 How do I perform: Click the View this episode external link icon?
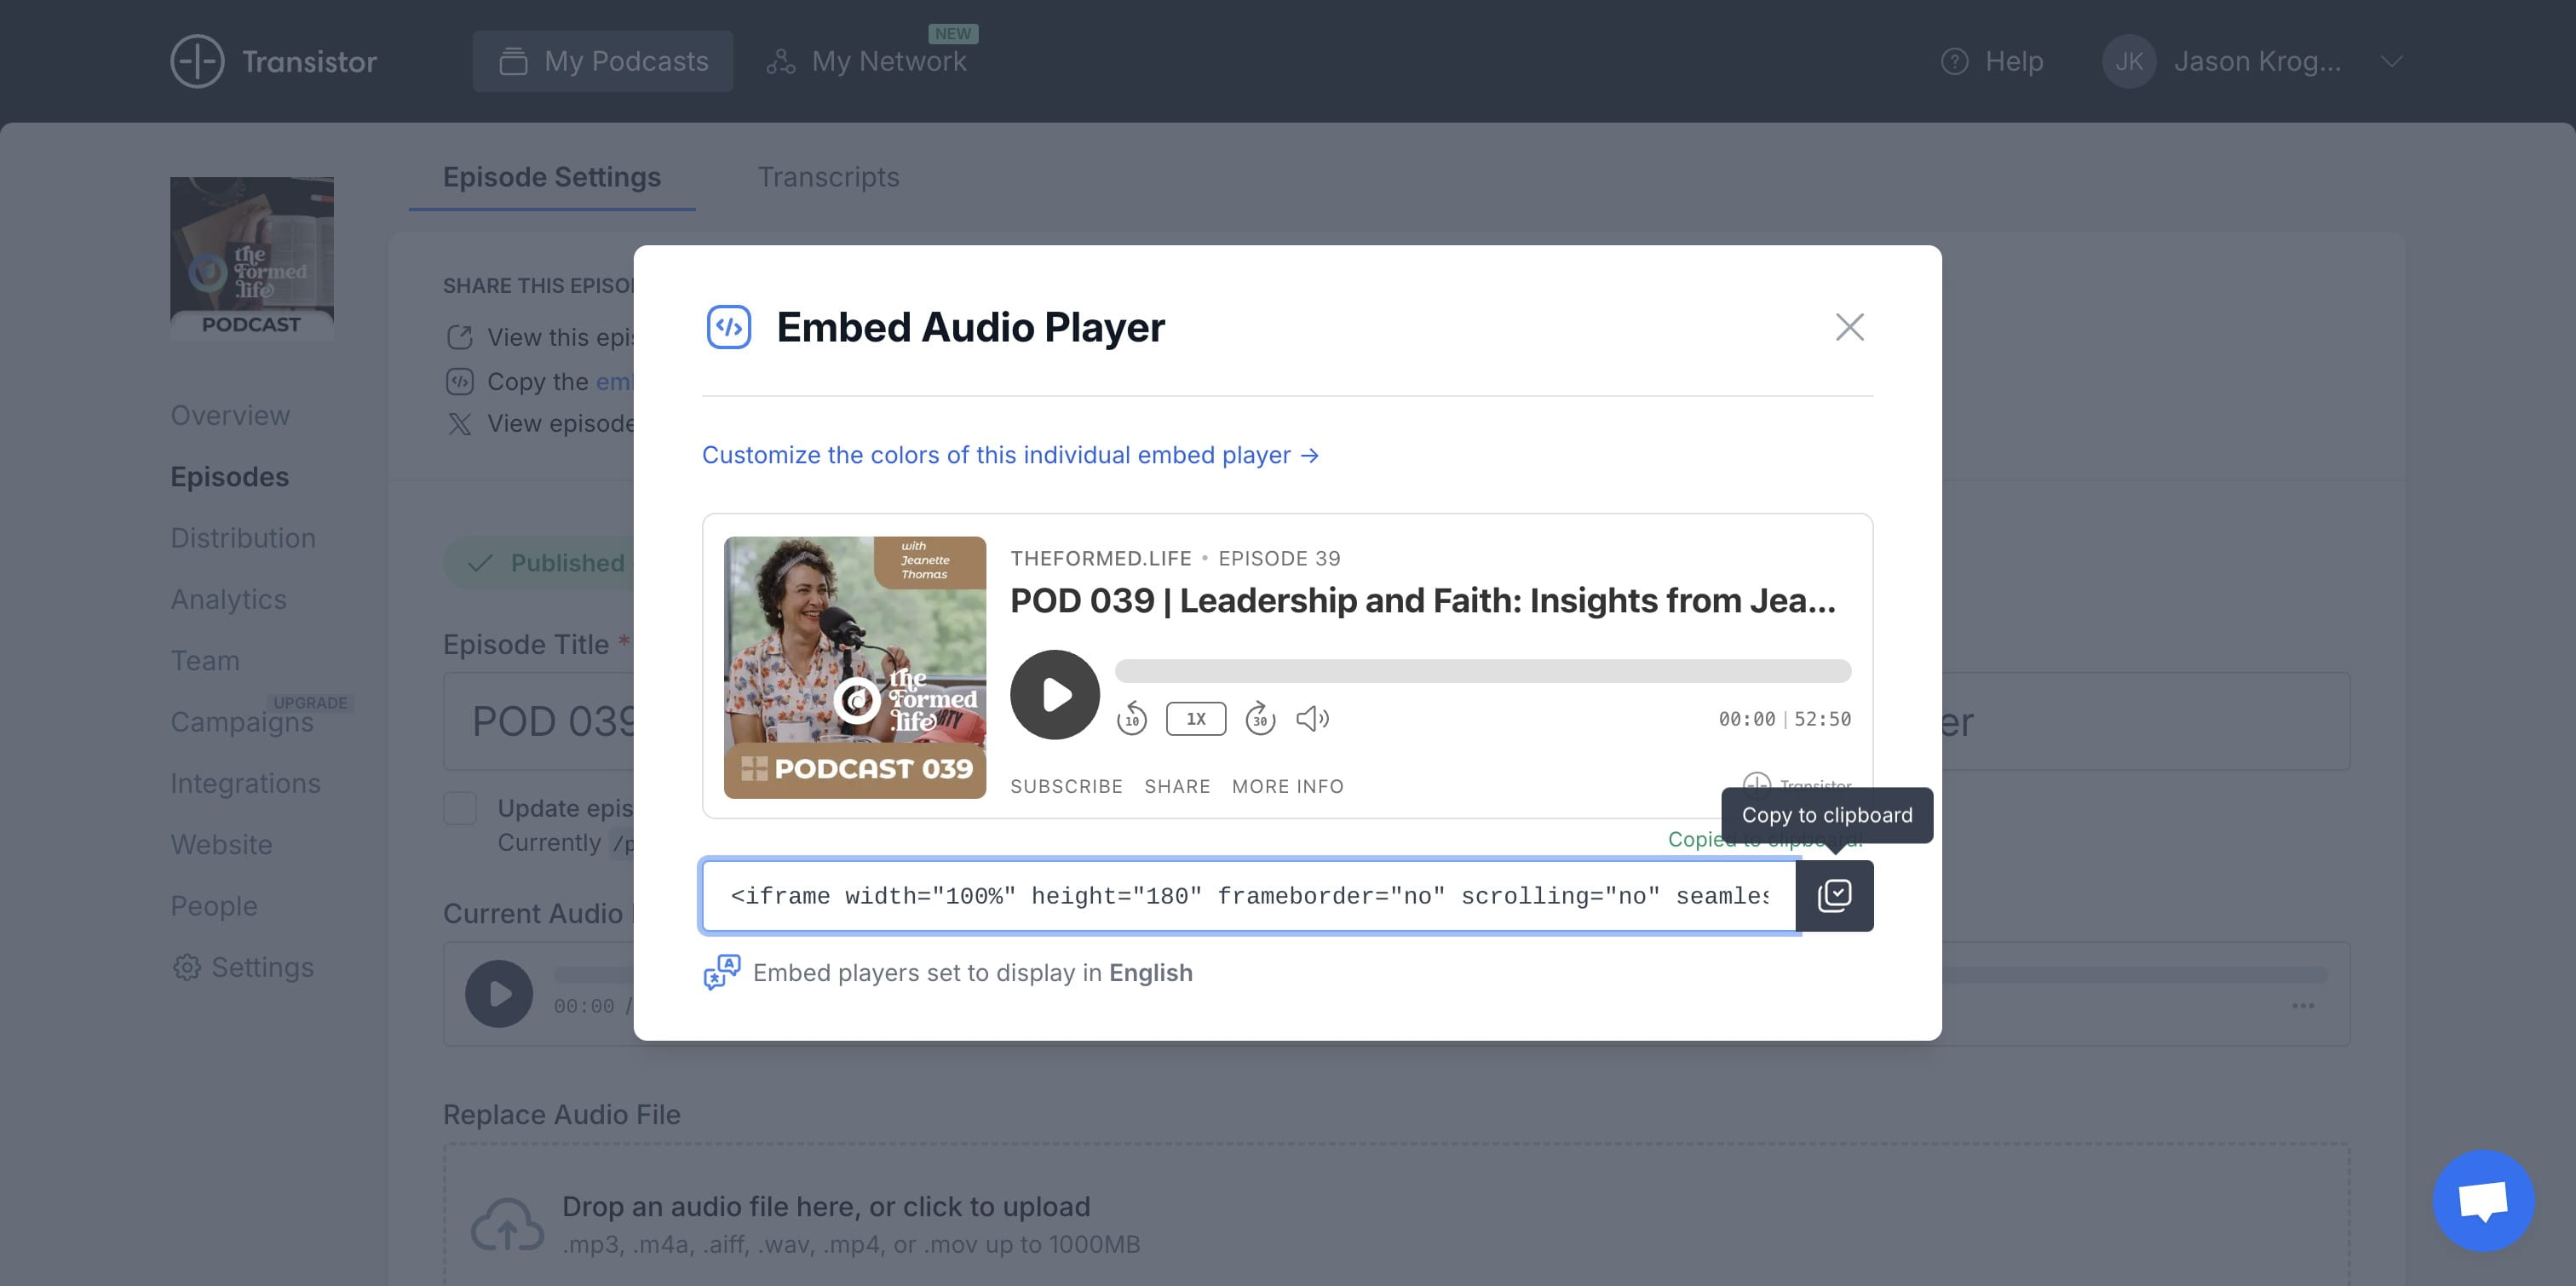(x=459, y=338)
